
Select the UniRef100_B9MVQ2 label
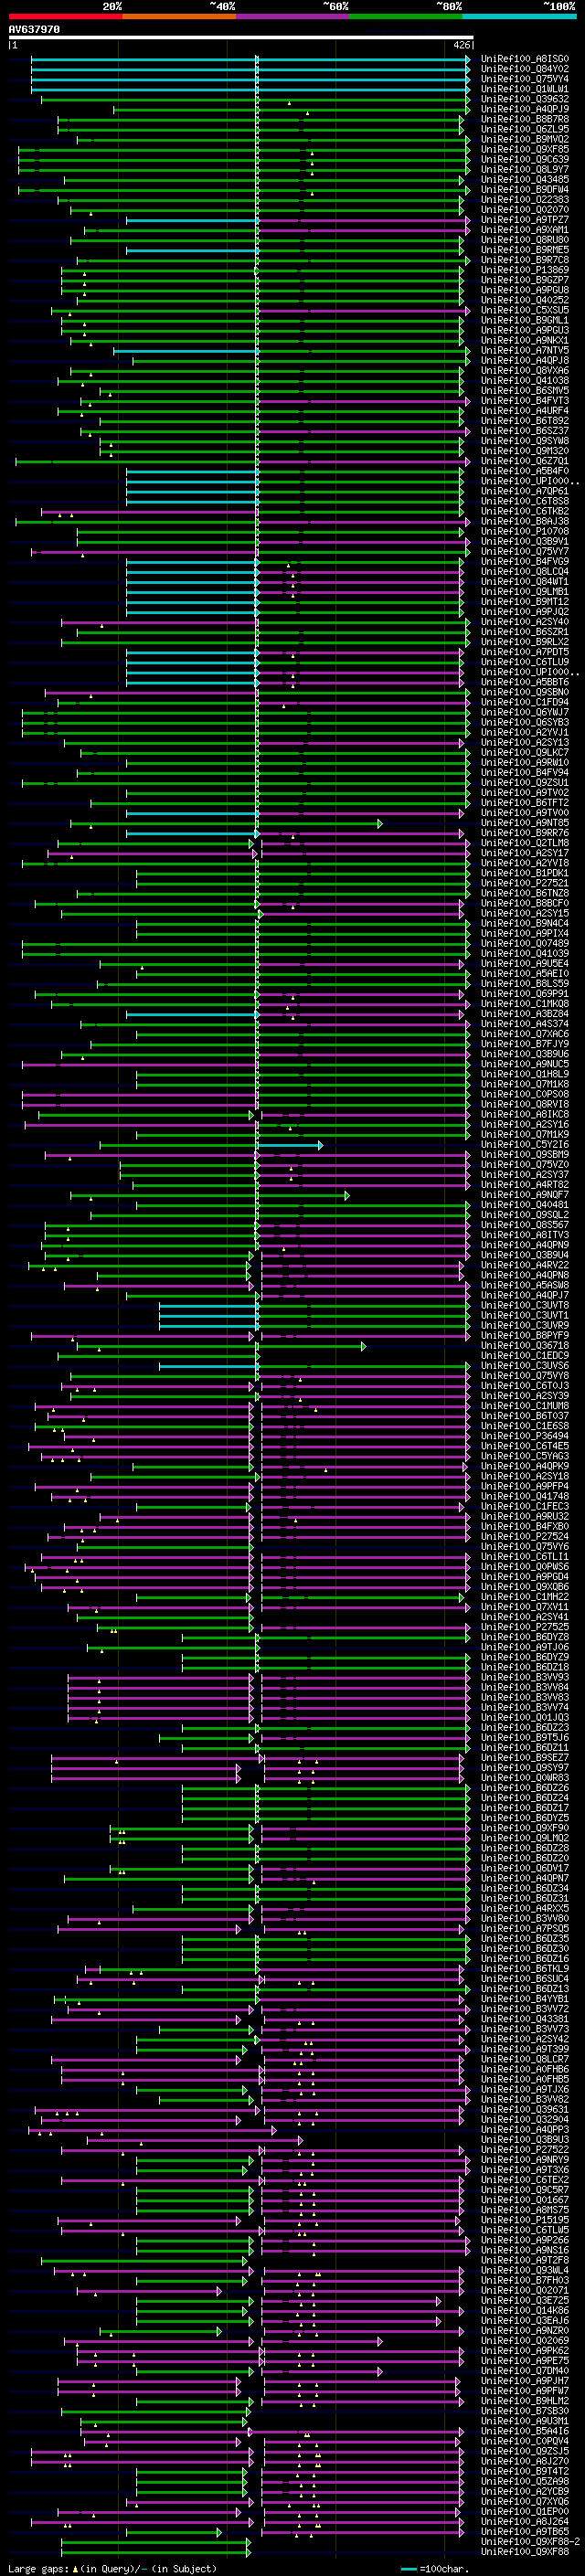click(x=525, y=139)
